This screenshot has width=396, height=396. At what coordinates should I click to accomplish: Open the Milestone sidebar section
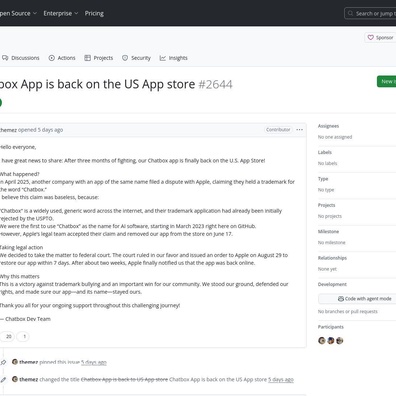pos(328,231)
